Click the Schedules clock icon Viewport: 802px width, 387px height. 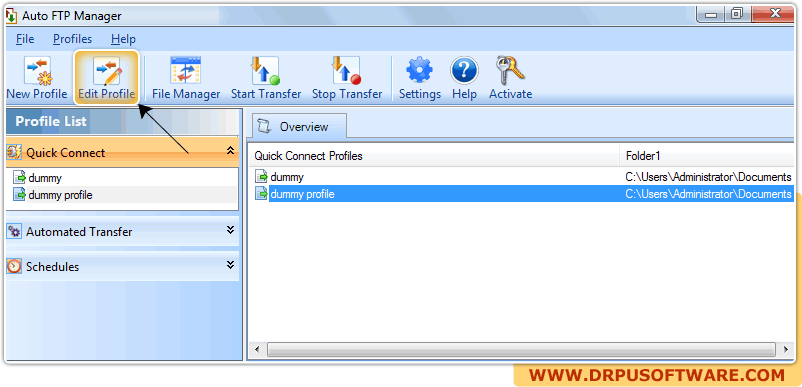(14, 266)
